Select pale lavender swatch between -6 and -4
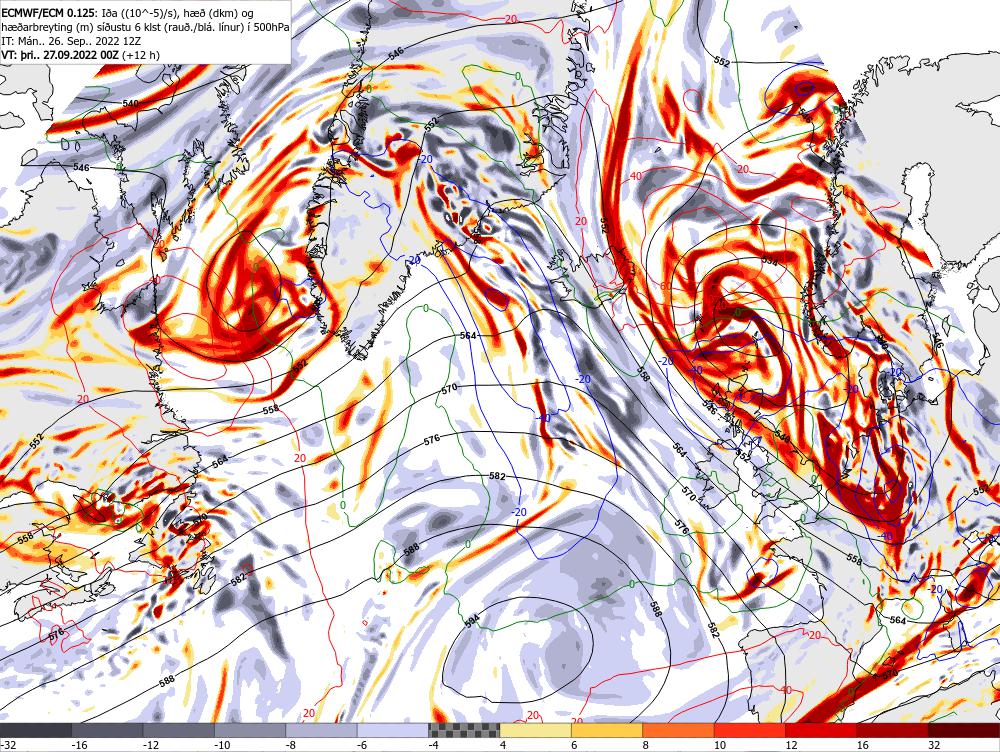 pos(393,730)
